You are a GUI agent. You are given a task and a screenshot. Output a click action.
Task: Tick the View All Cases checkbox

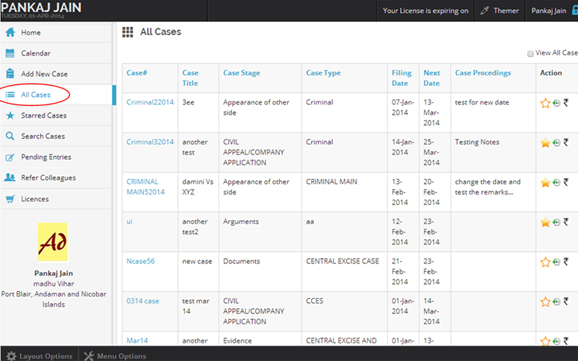pos(530,54)
